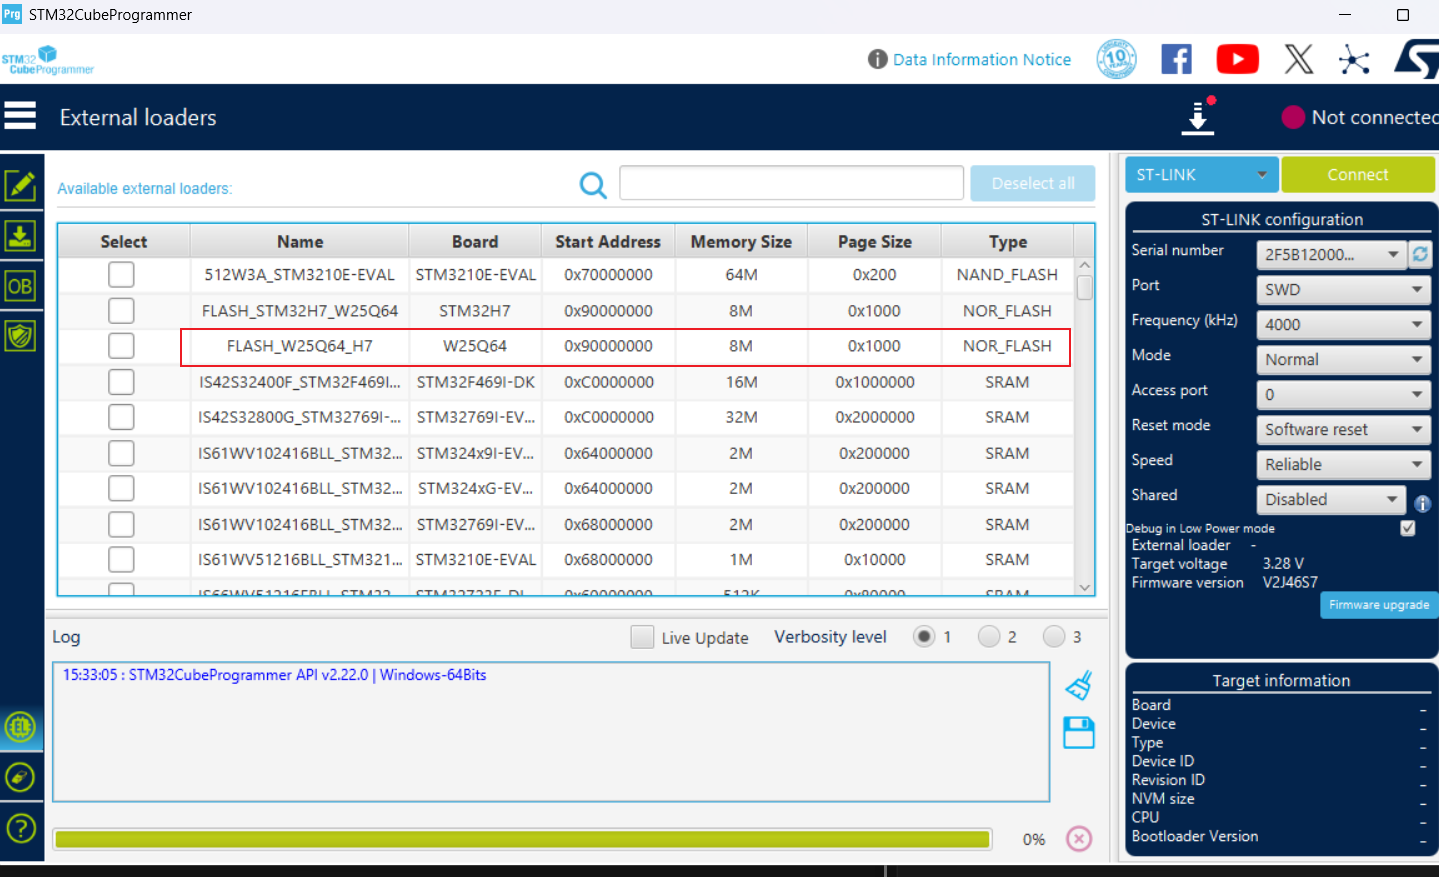Open Memory & File editing panel

20,185
